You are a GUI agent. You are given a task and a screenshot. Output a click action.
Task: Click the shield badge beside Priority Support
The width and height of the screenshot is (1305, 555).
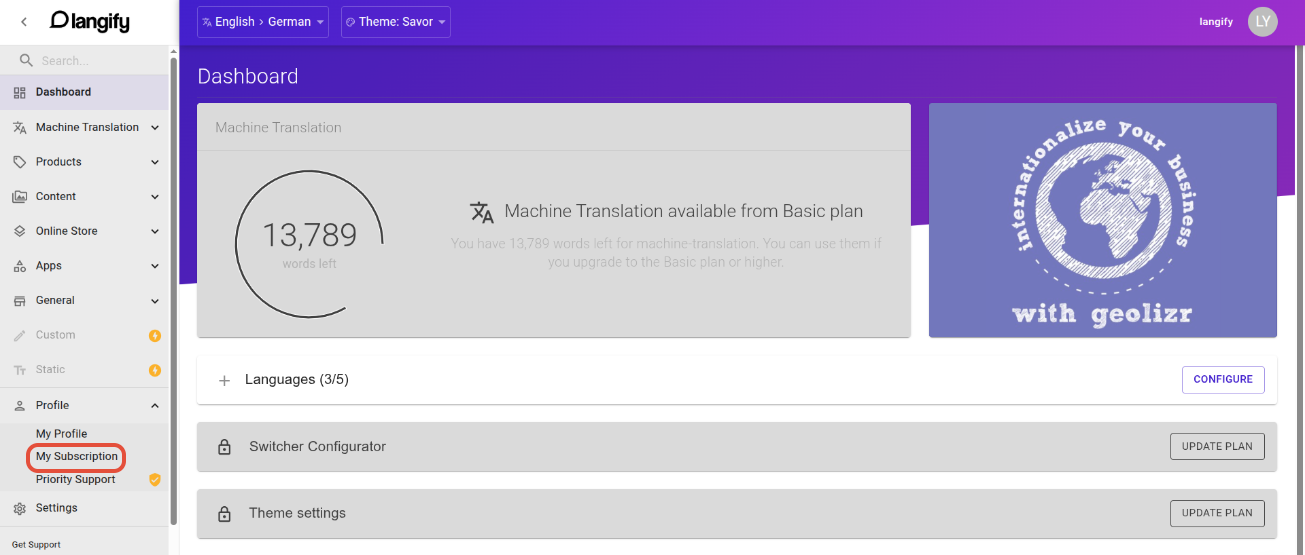155,479
